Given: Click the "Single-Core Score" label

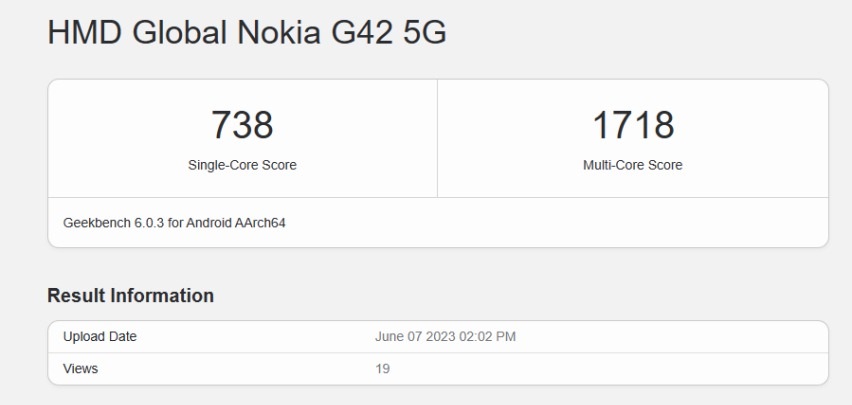Looking at the screenshot, I should [x=242, y=166].
